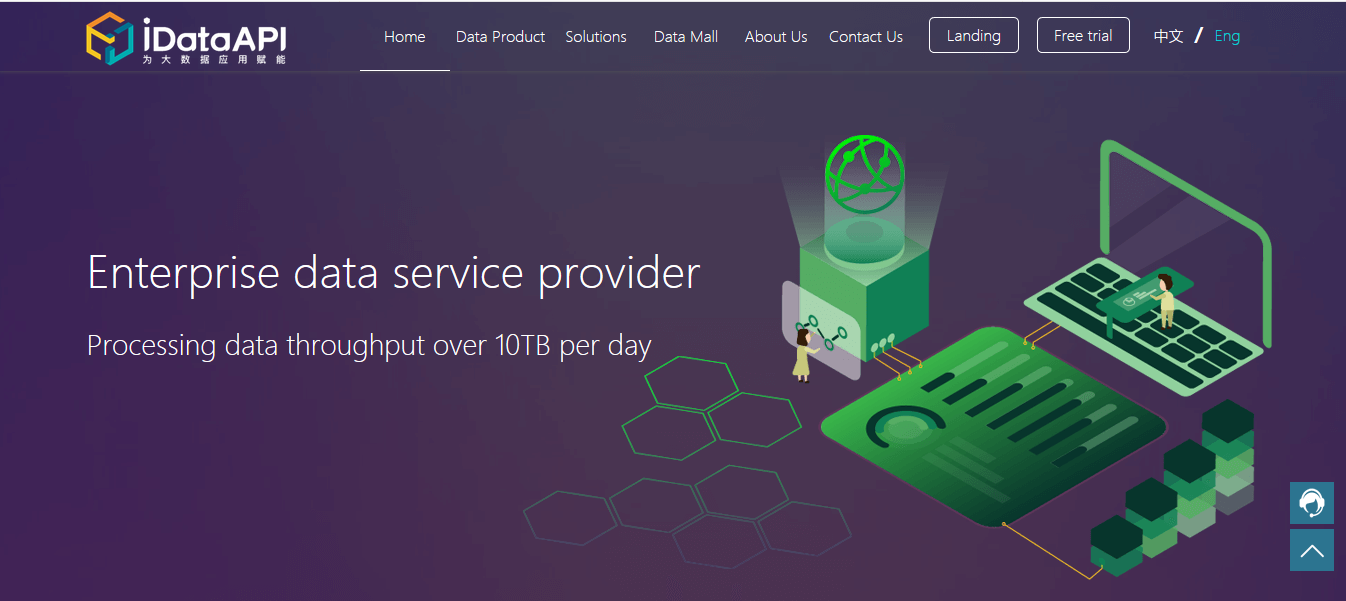
Task: Switch language to Eng
Action: tap(1227, 36)
